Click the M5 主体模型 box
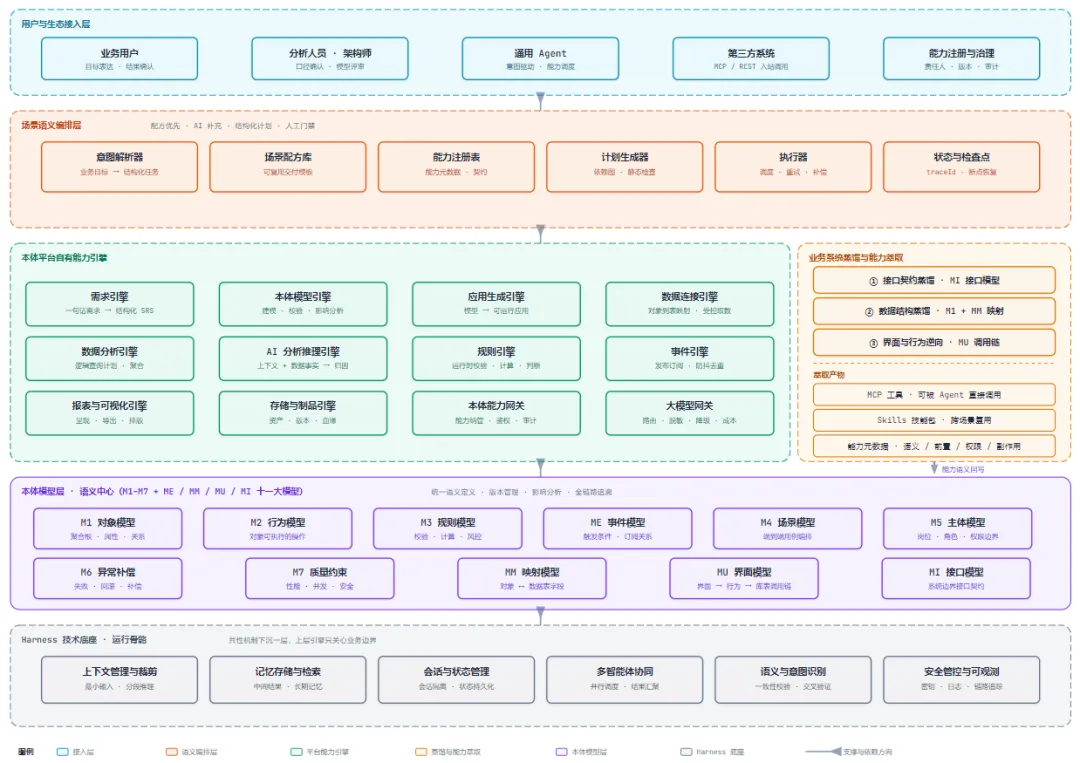This screenshot has width=1080, height=763. click(x=957, y=528)
